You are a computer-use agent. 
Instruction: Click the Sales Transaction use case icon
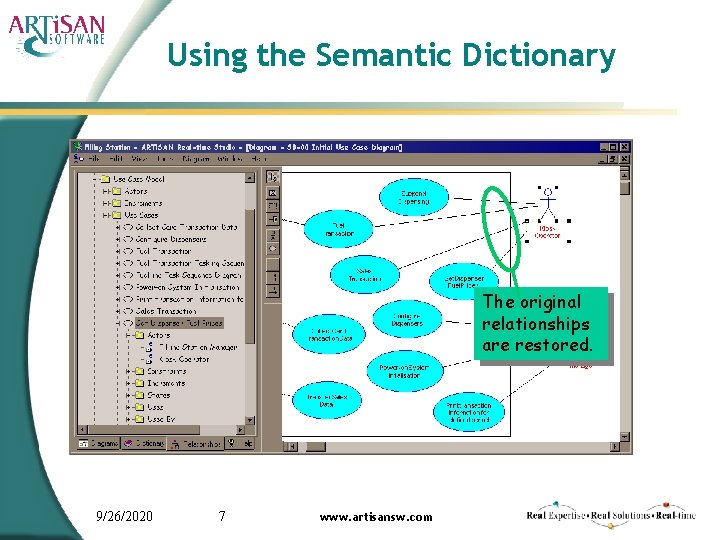click(x=128, y=311)
